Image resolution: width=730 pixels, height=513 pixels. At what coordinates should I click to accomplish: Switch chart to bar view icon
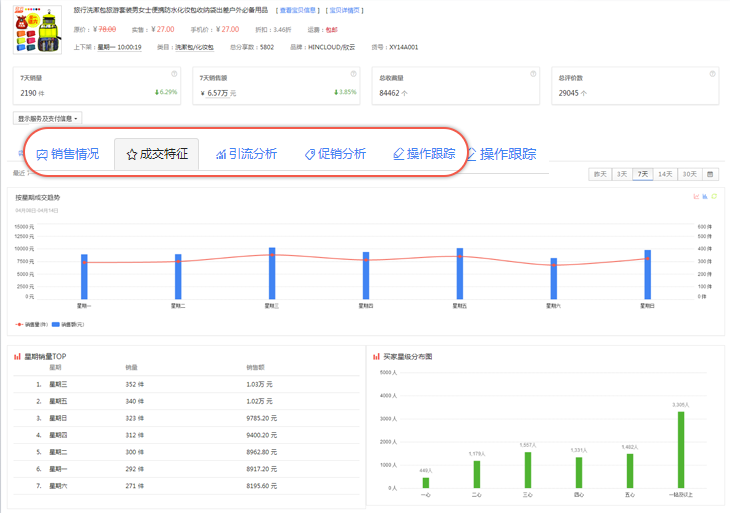click(705, 197)
